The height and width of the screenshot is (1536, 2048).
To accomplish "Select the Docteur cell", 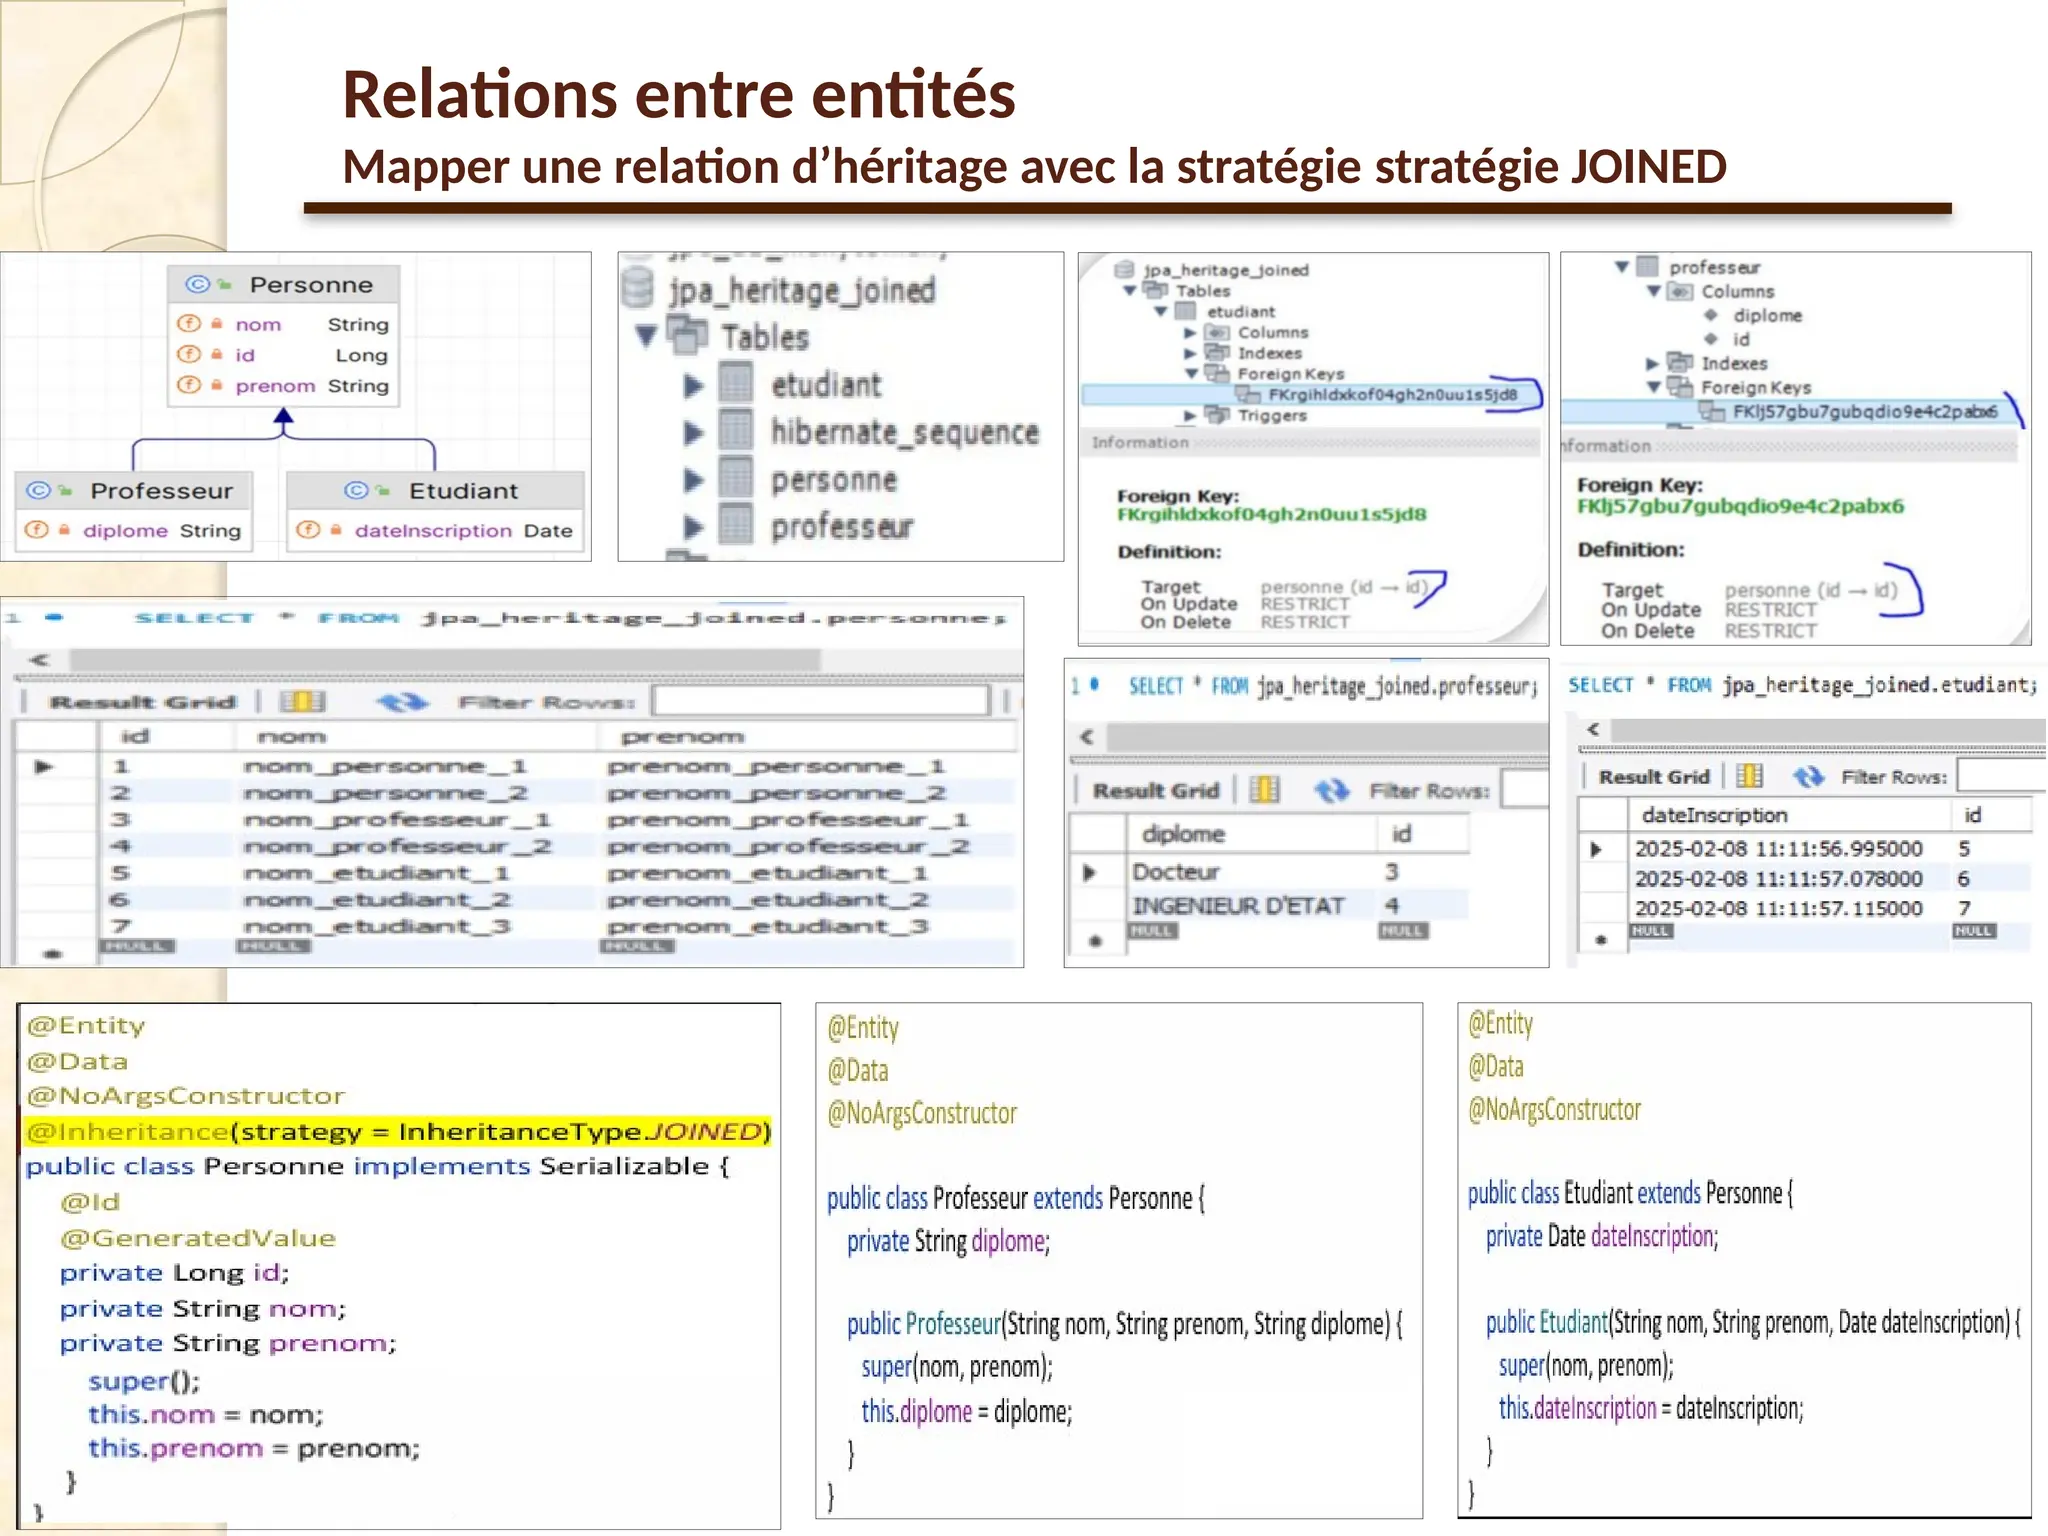I will point(1175,872).
